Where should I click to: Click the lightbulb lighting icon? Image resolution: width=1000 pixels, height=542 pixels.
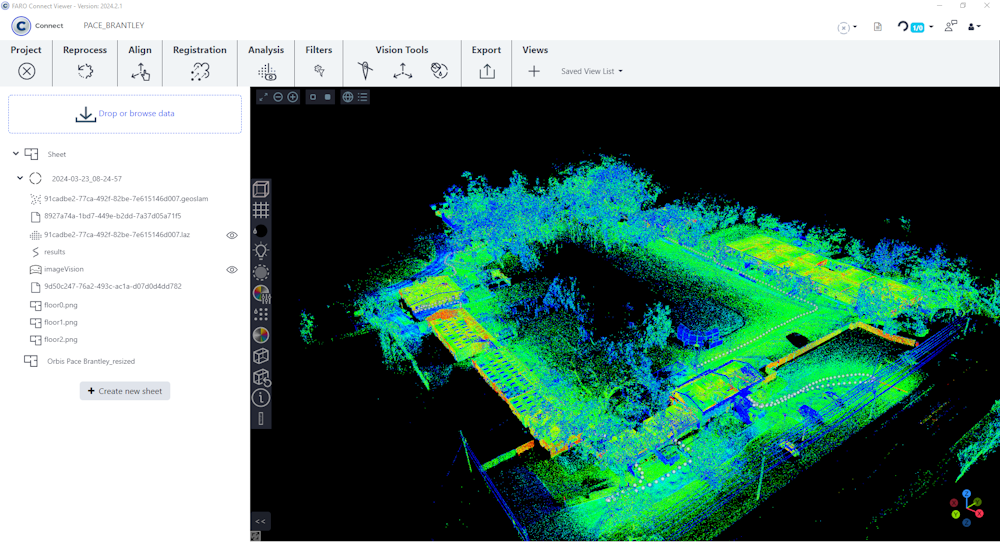click(261, 251)
